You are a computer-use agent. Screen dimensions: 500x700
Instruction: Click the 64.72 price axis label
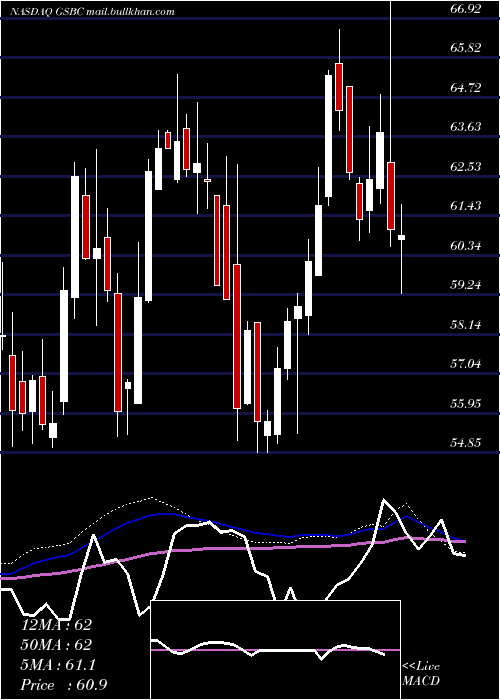466,88
